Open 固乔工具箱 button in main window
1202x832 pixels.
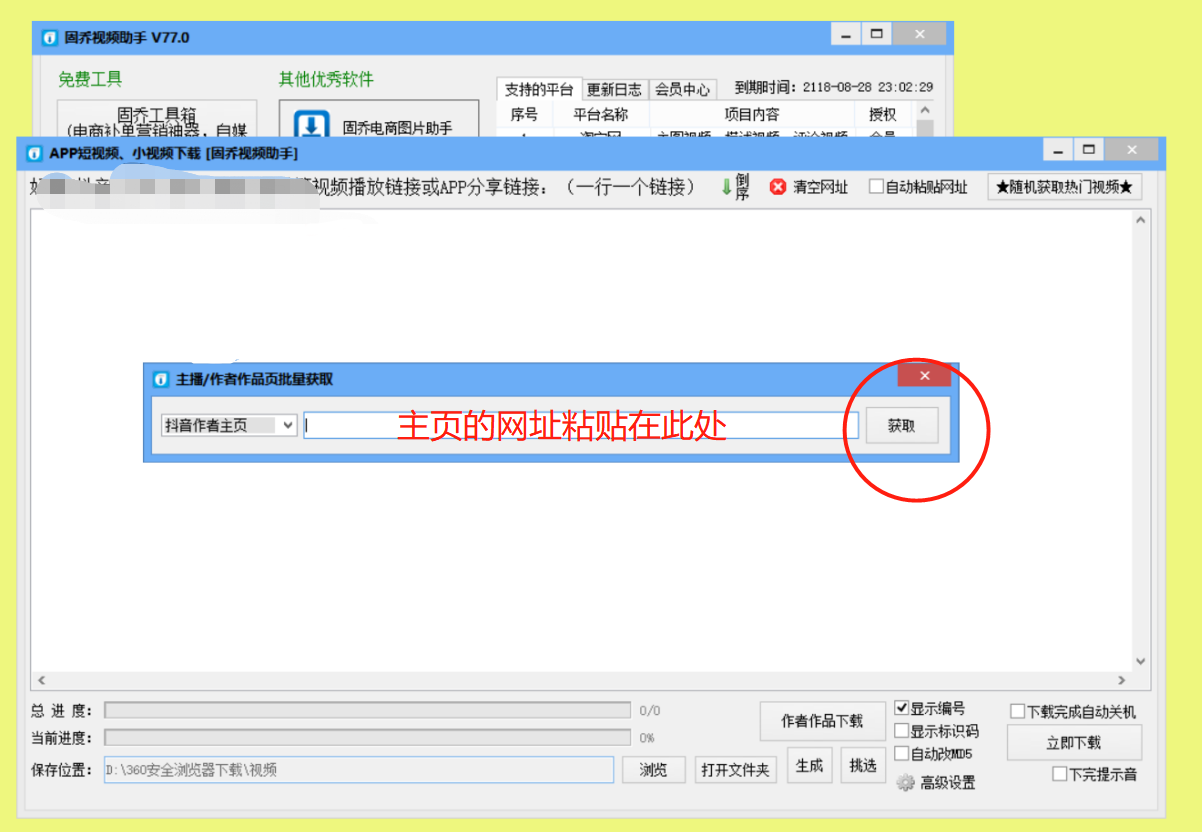click(x=157, y=120)
